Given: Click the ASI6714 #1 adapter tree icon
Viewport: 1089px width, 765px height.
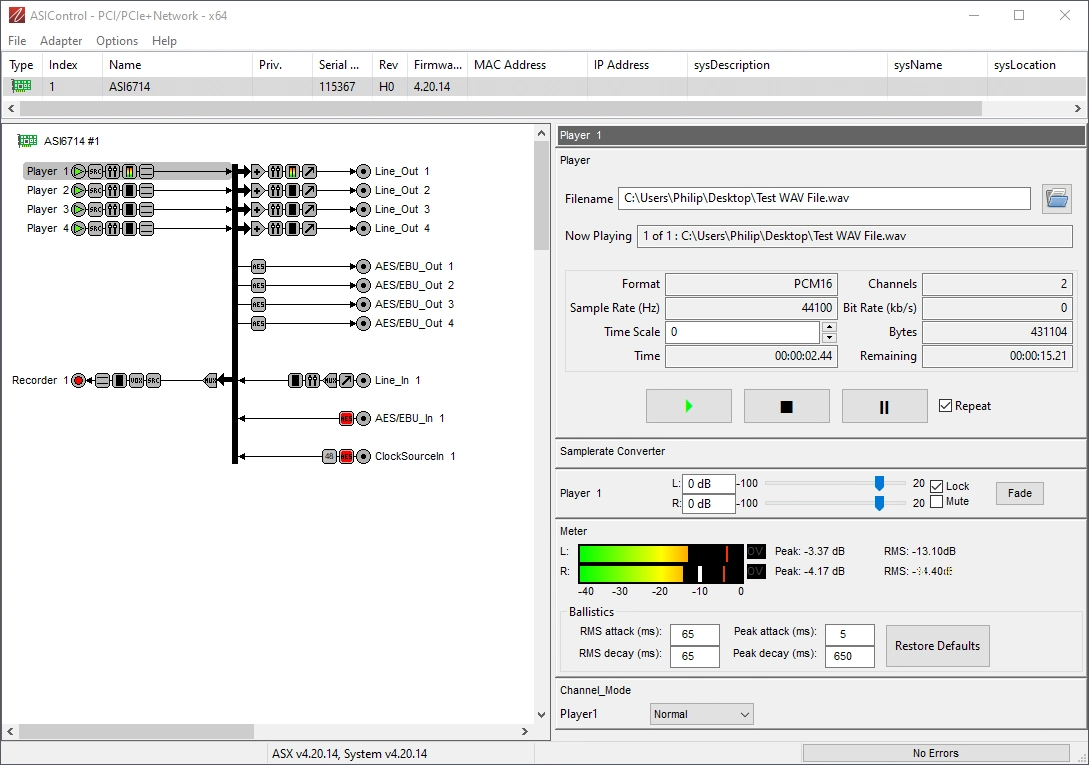Looking at the screenshot, I should (x=27, y=141).
